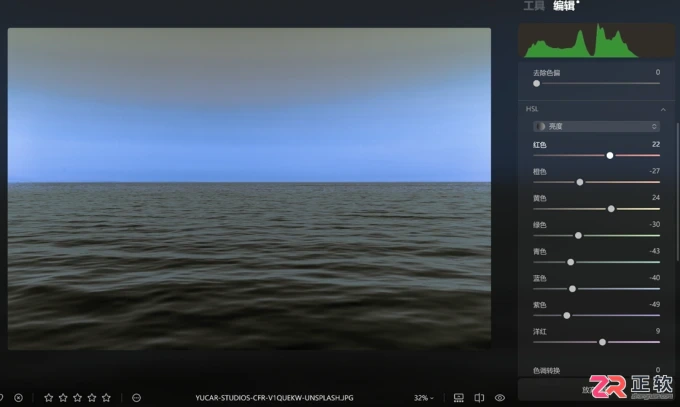Collapse the HSL panel chevron
The height and width of the screenshot is (407, 680).
pyautogui.click(x=663, y=109)
